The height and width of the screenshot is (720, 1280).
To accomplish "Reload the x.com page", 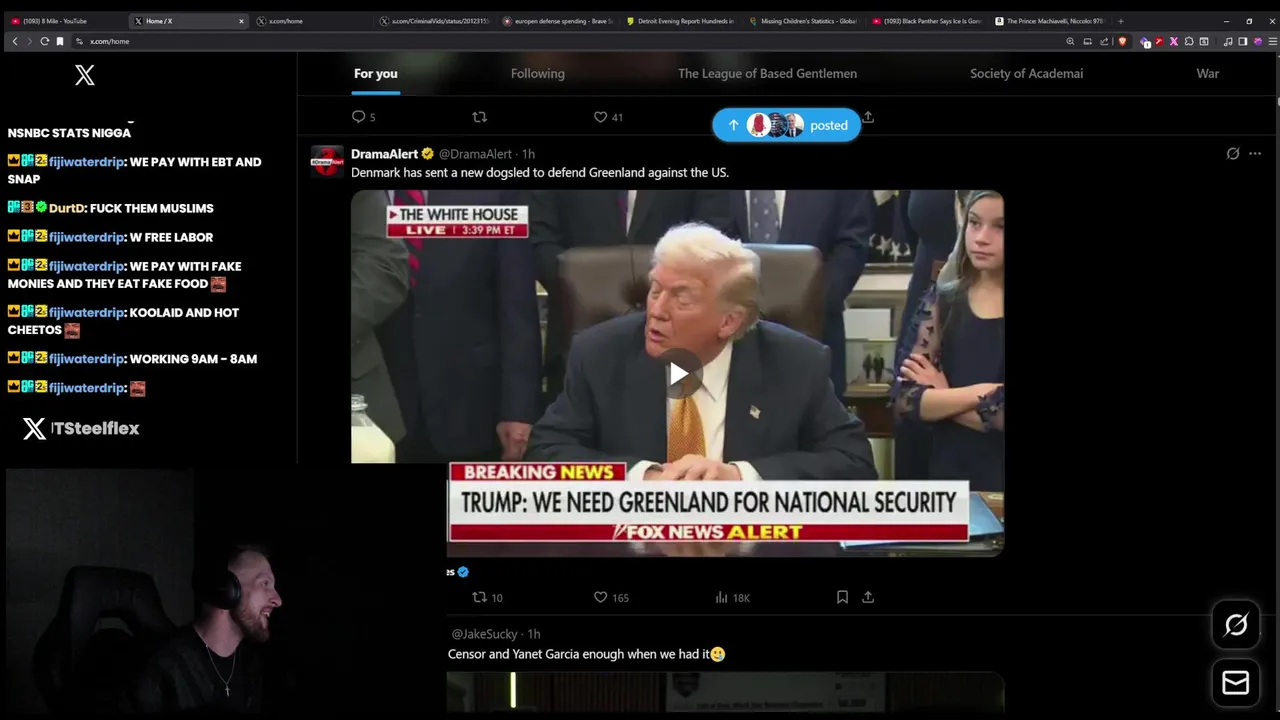I will coord(44,41).
